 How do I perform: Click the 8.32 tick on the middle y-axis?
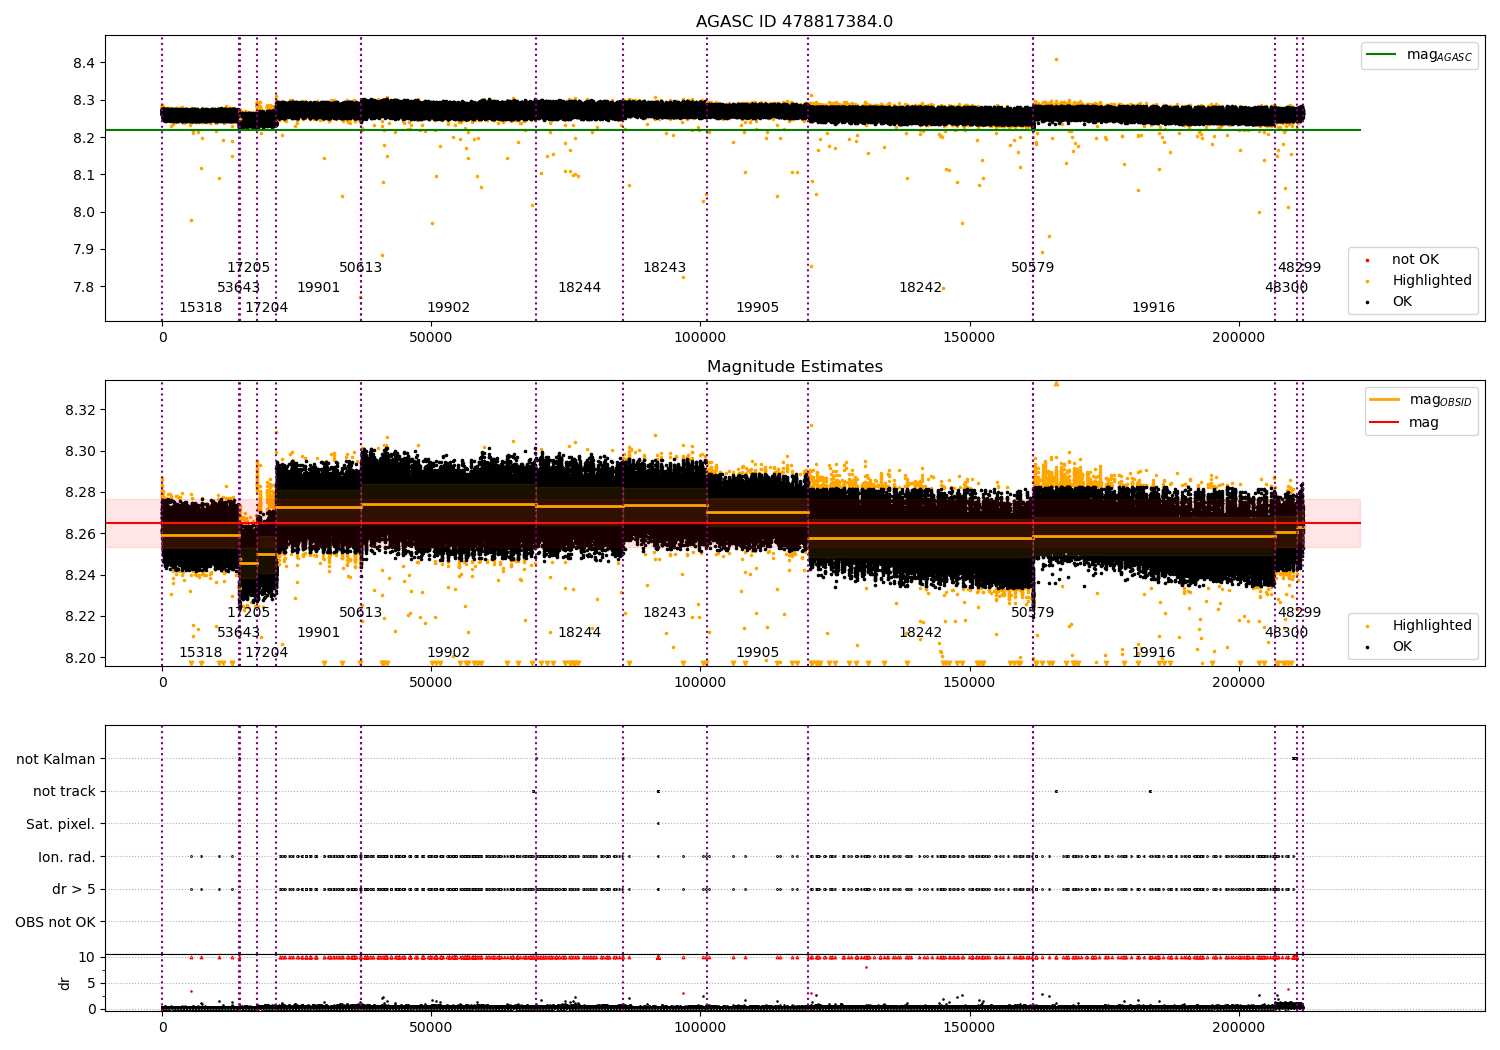tap(80, 410)
